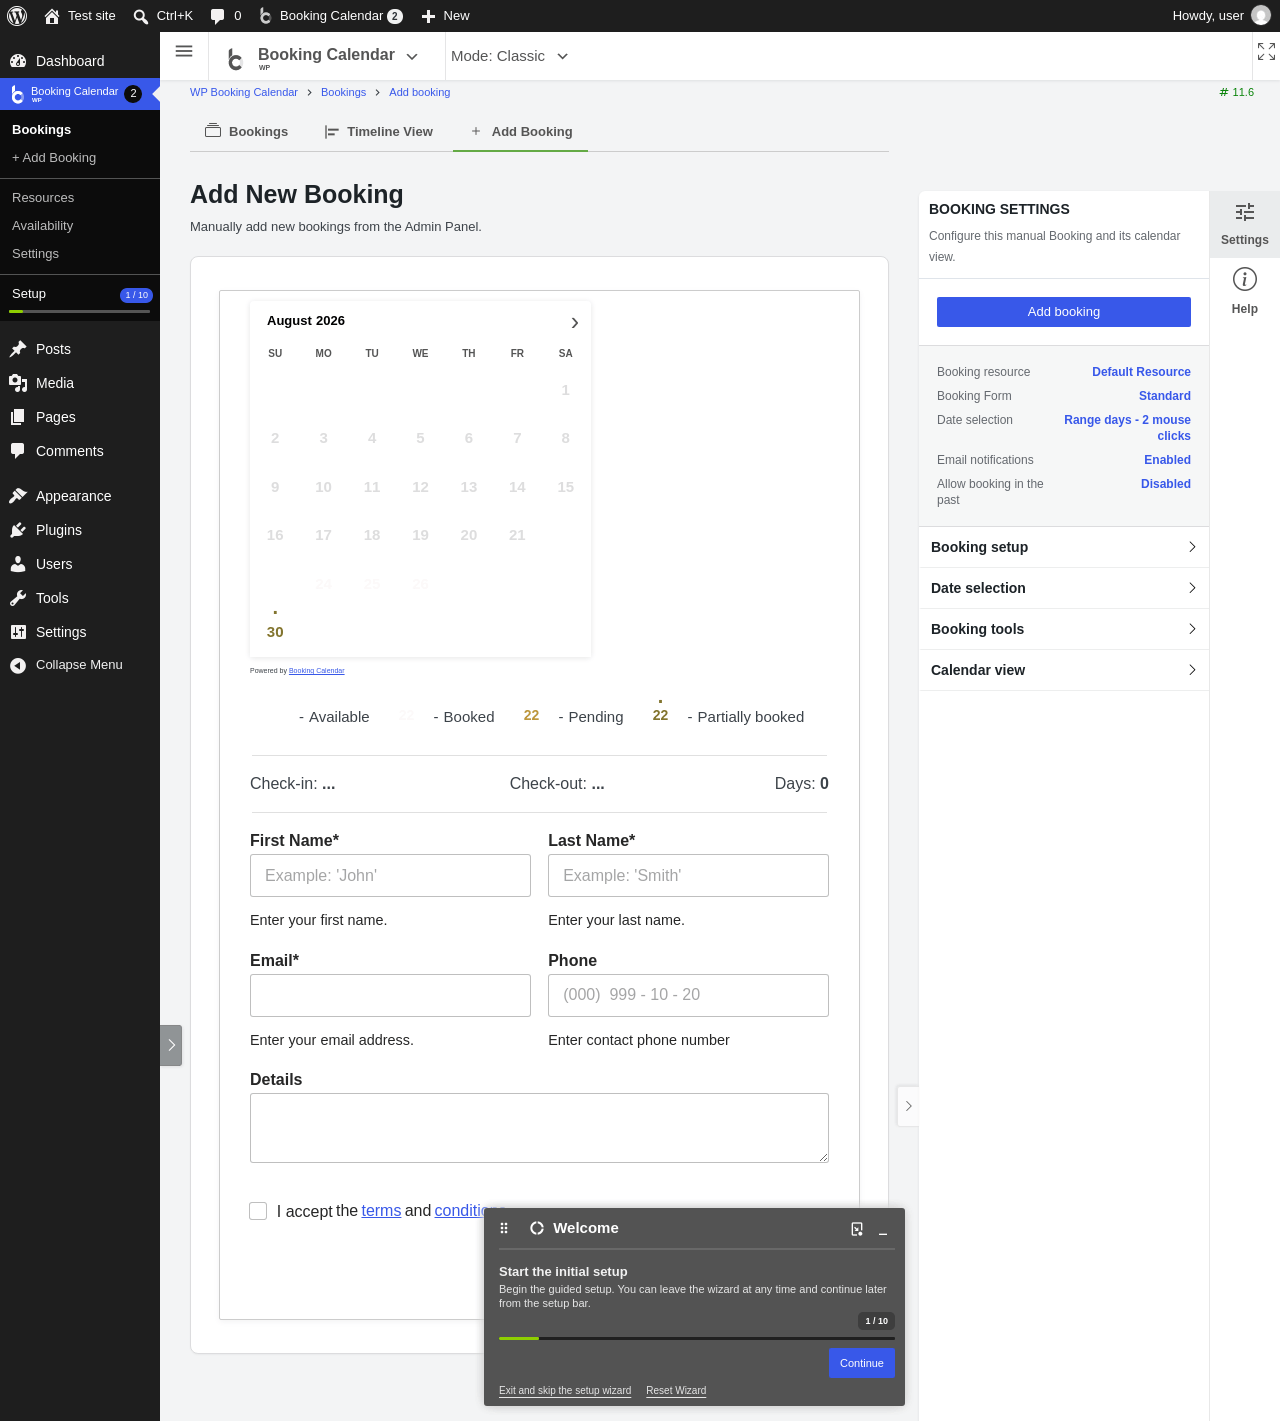Image resolution: width=1280 pixels, height=1421 pixels.
Task: Open Availability in the sidebar submenu
Action: tap(42, 226)
